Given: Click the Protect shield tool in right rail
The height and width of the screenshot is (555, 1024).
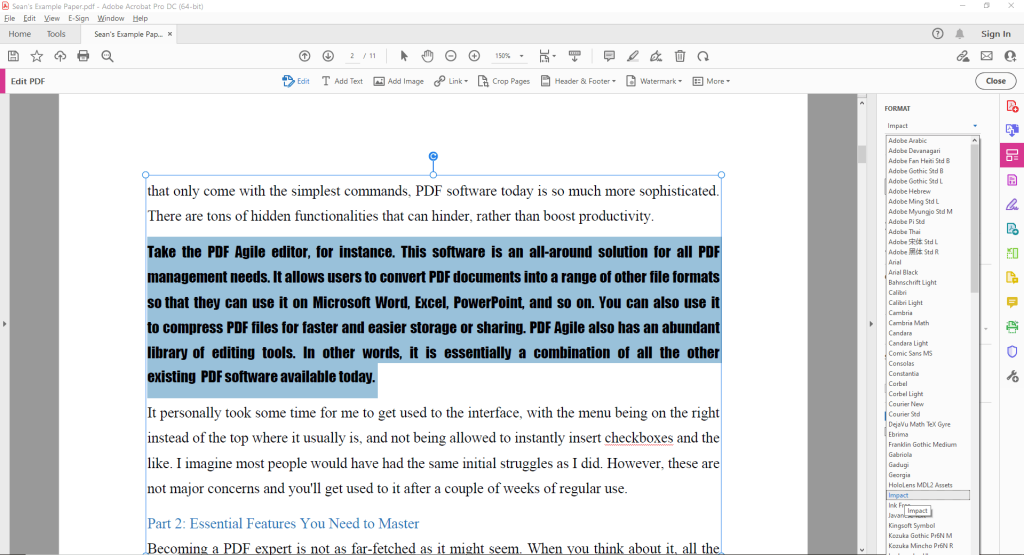Looking at the screenshot, I should (x=1012, y=351).
